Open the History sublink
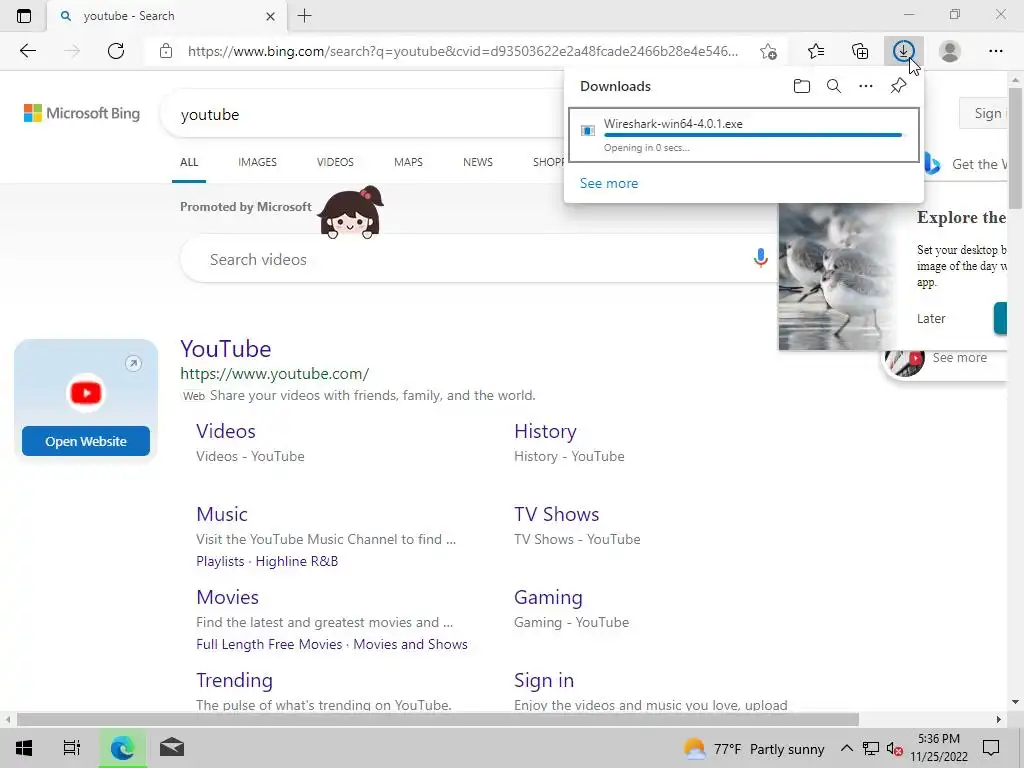This screenshot has height=768, width=1024. (x=545, y=431)
